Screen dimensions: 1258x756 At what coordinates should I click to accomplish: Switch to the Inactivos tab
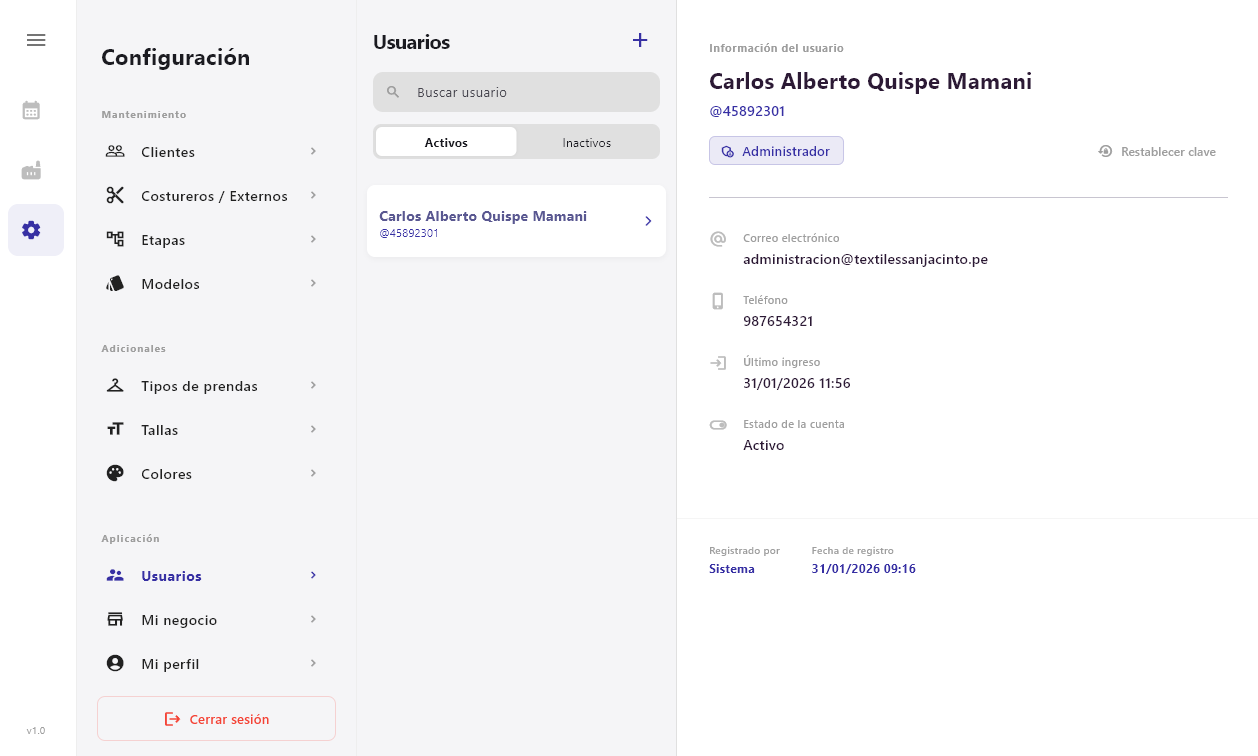(x=587, y=142)
